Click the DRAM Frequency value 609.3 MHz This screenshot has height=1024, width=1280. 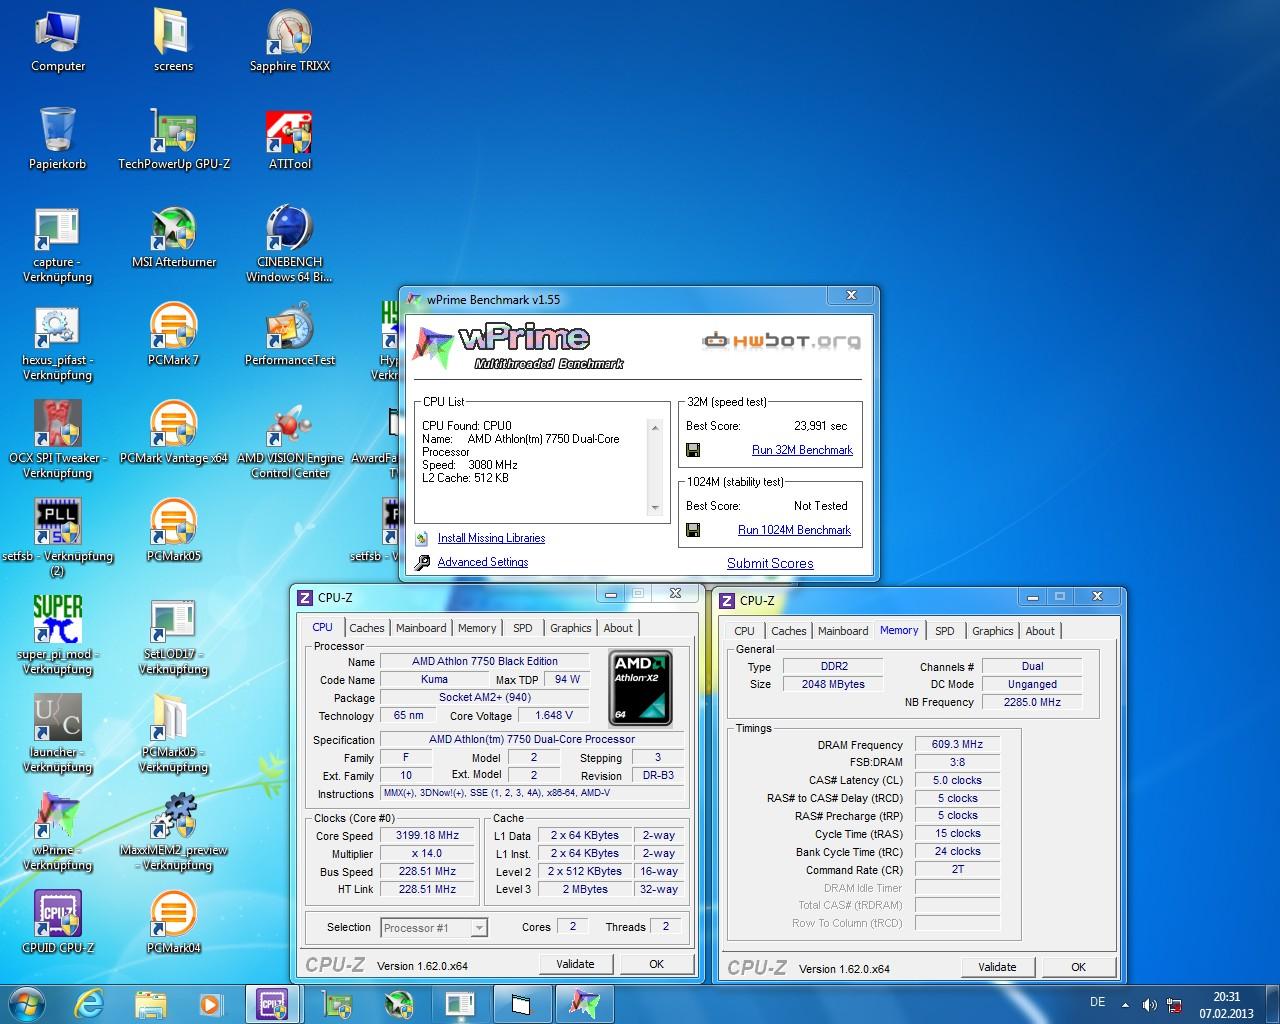(957, 745)
